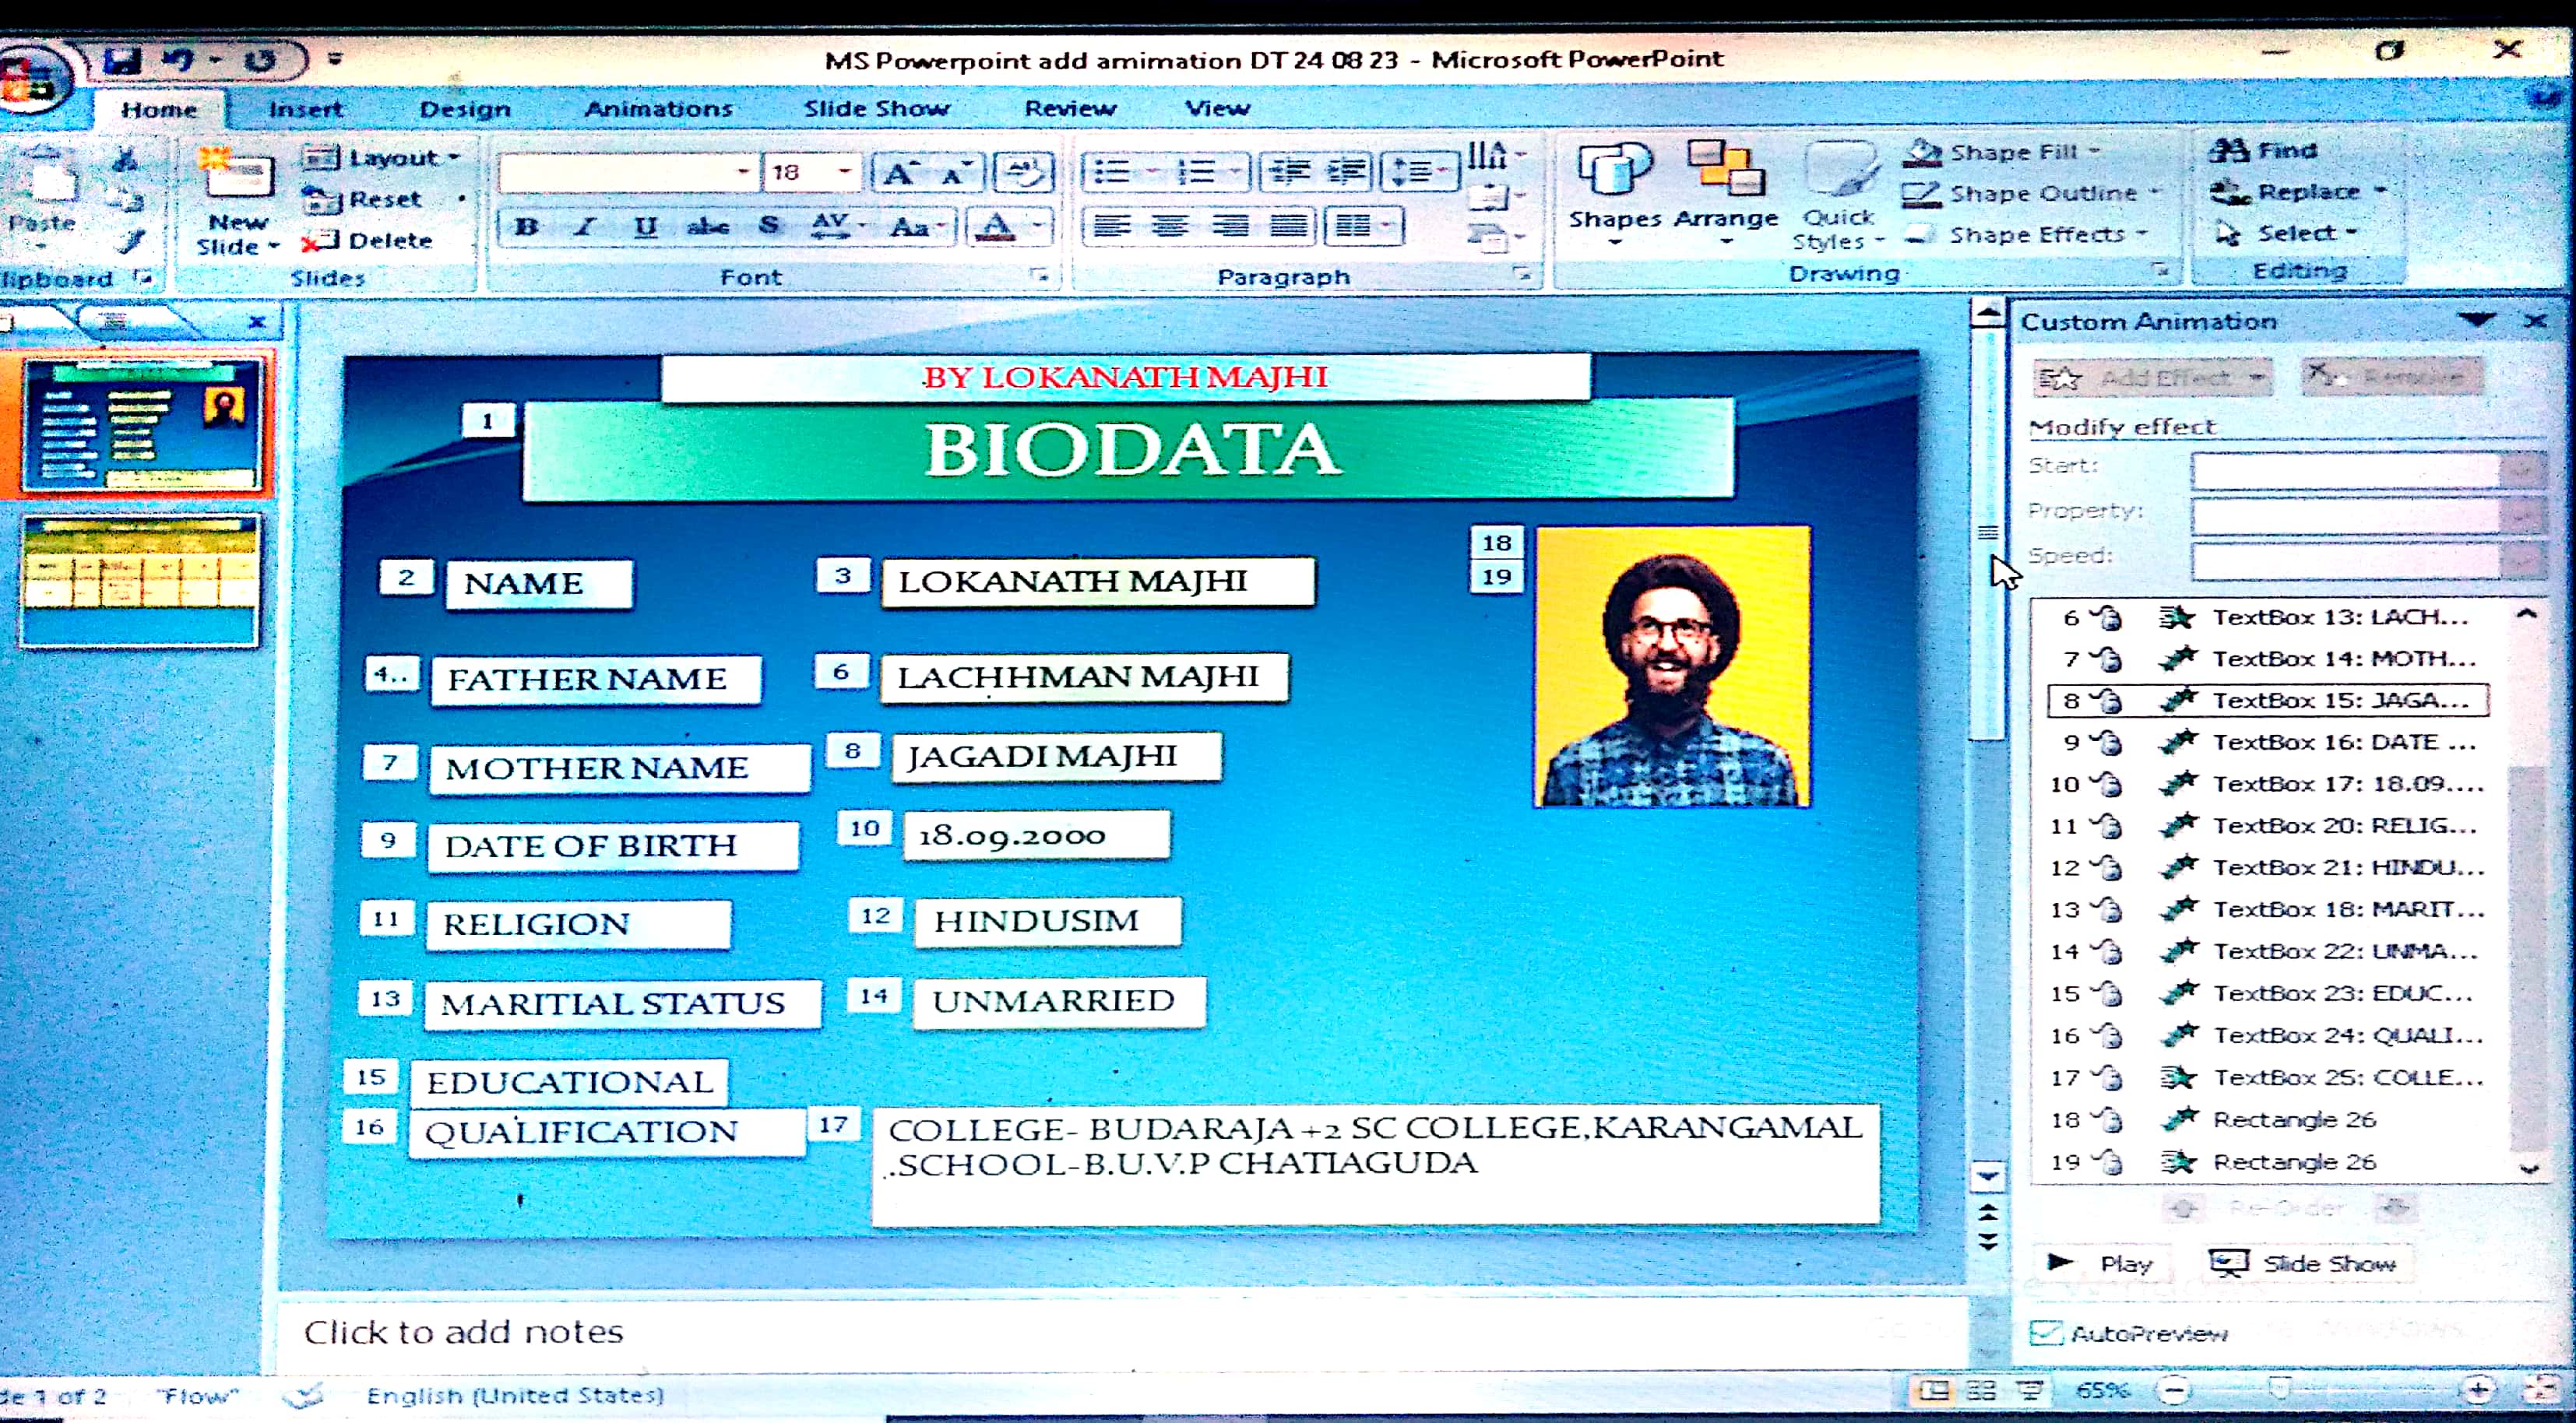Image resolution: width=2576 pixels, height=1423 pixels.
Task: Click the Bold formatting icon
Action: 527,227
